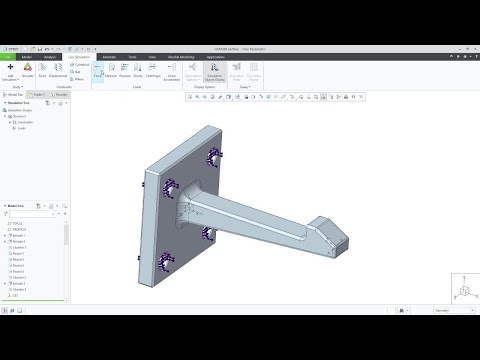Select the Fixed constraint tool
This screenshot has height=360, width=480.
(x=42, y=71)
